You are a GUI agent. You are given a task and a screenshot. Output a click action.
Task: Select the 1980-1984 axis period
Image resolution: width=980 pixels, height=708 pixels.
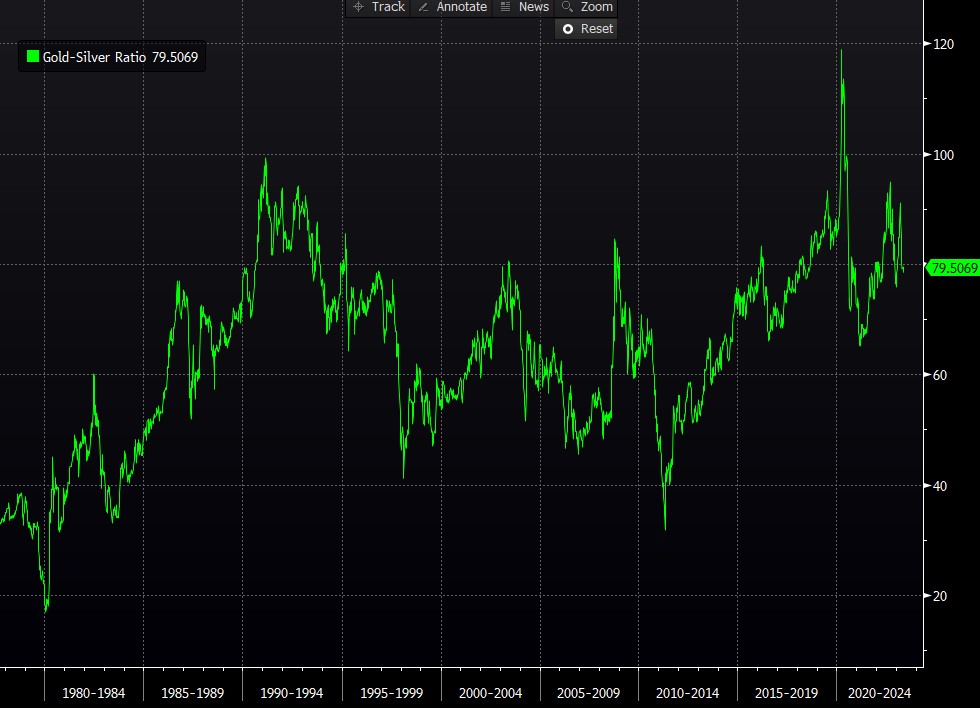click(93, 693)
